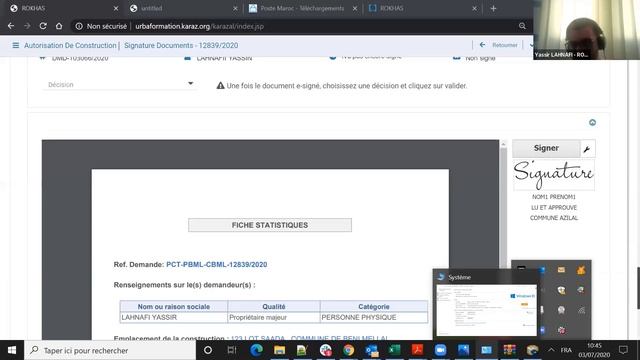Open the notification center icon

point(623,350)
